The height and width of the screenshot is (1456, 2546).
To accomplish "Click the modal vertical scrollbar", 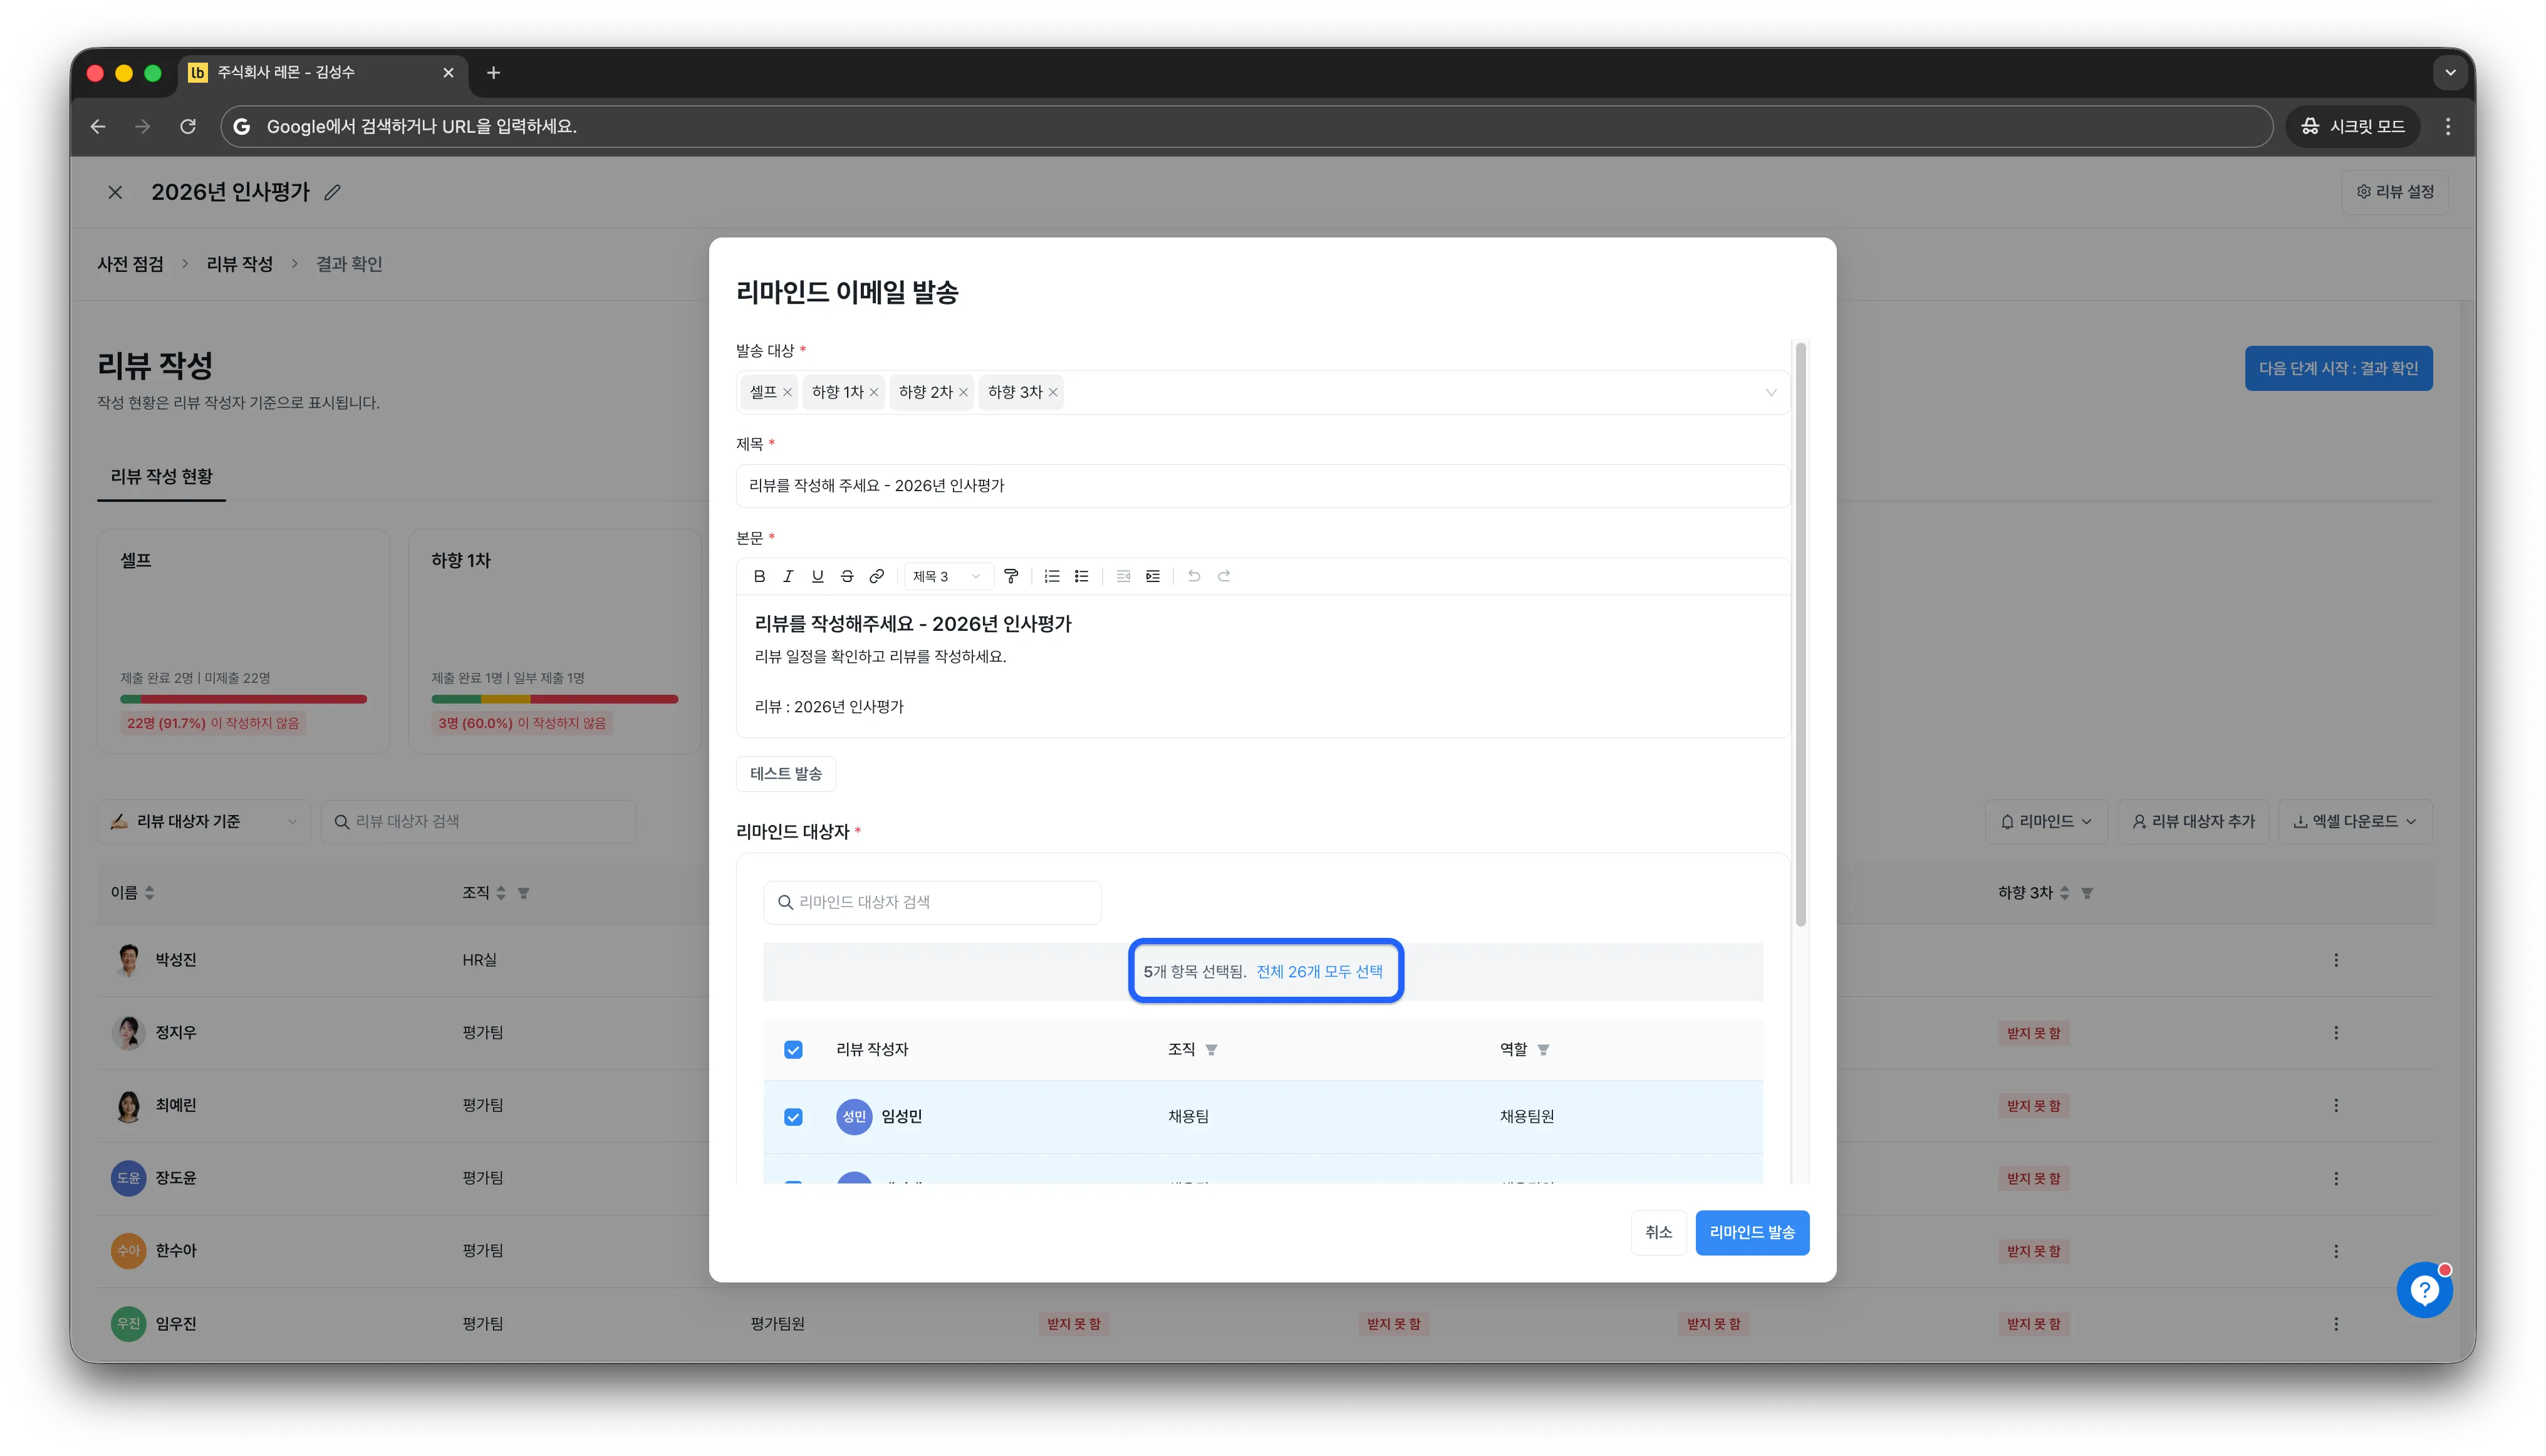I will click(1800, 635).
